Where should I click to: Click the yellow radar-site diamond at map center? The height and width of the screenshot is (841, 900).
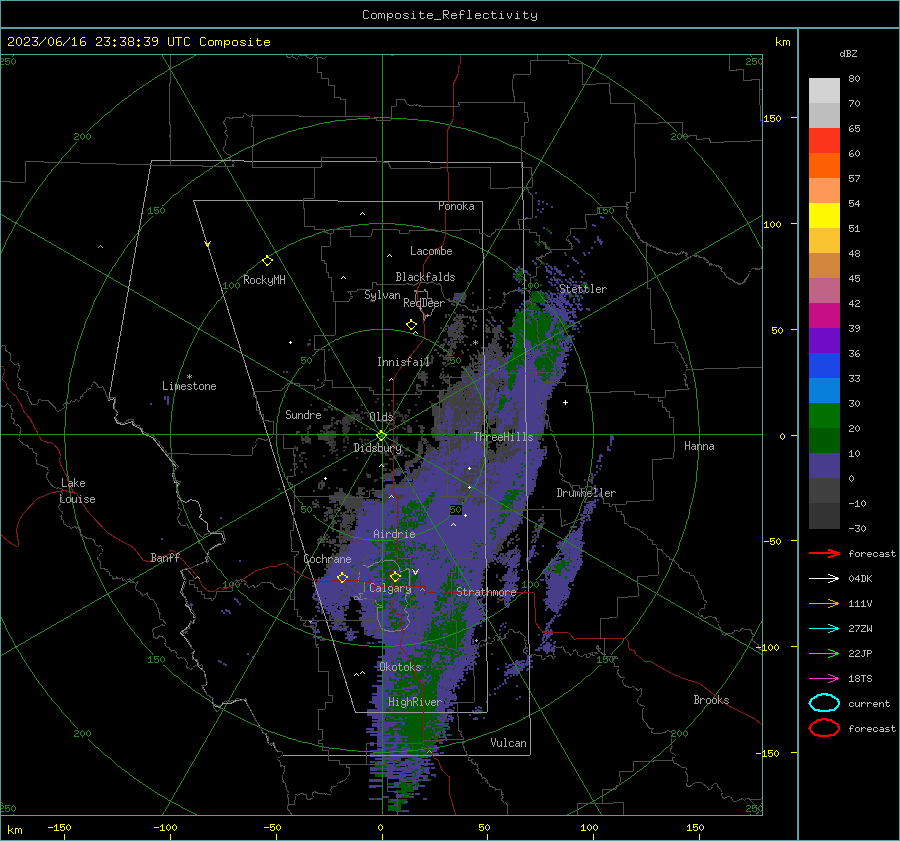click(381, 436)
